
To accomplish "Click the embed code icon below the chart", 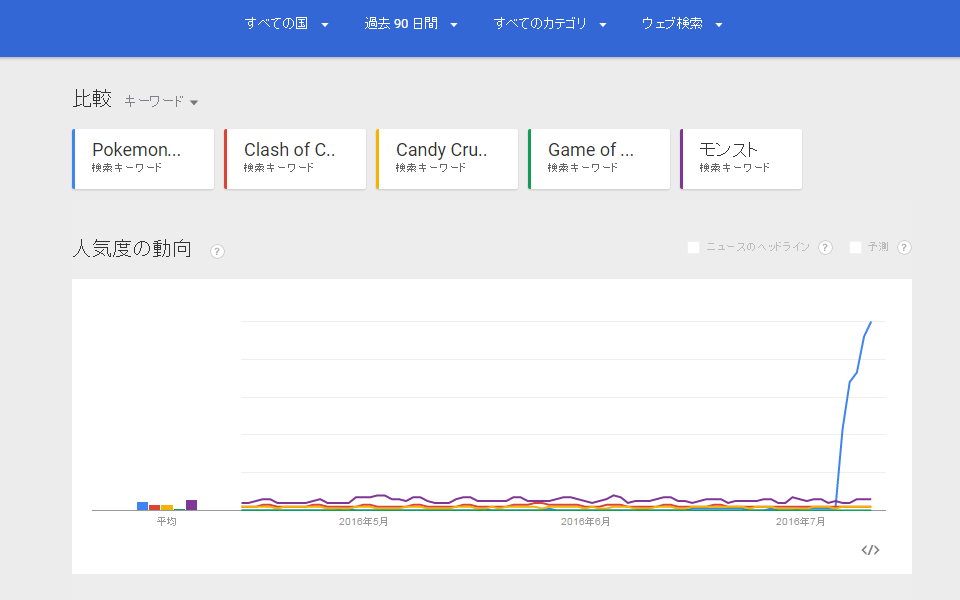I will pyautogui.click(x=870, y=550).
